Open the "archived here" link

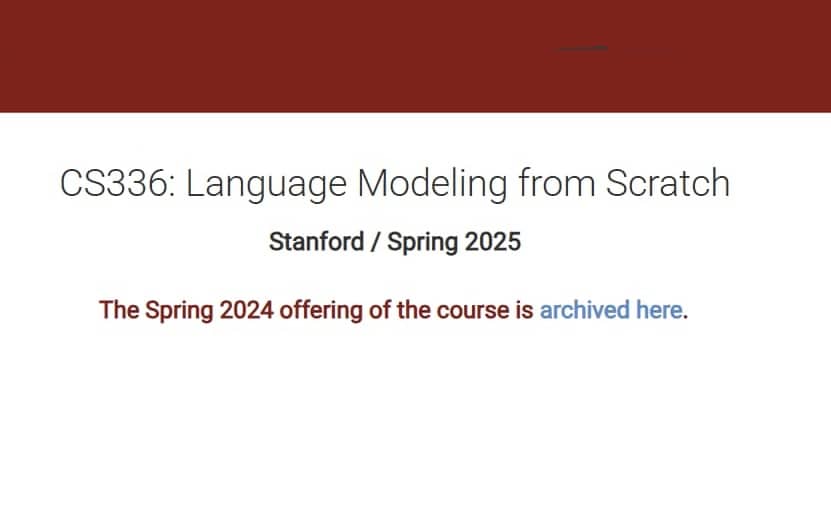(x=610, y=310)
